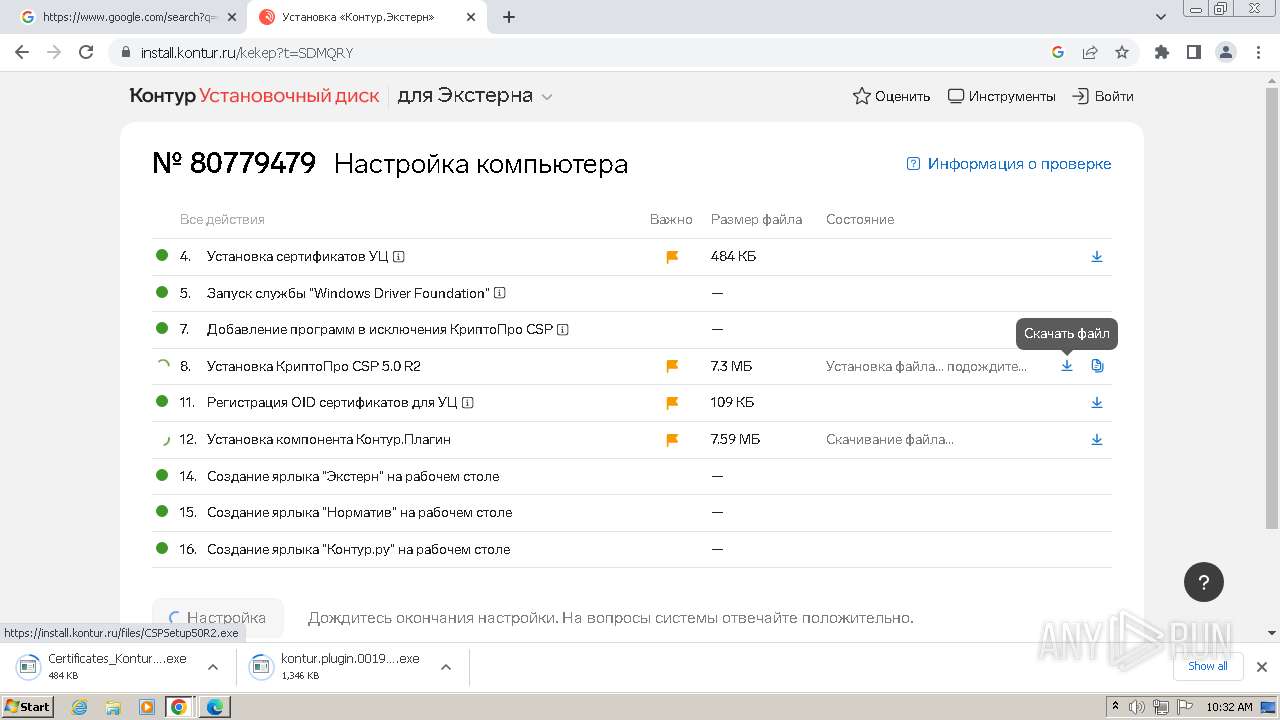Open a new browser tab
The image size is (1280, 720).
pos(509,17)
